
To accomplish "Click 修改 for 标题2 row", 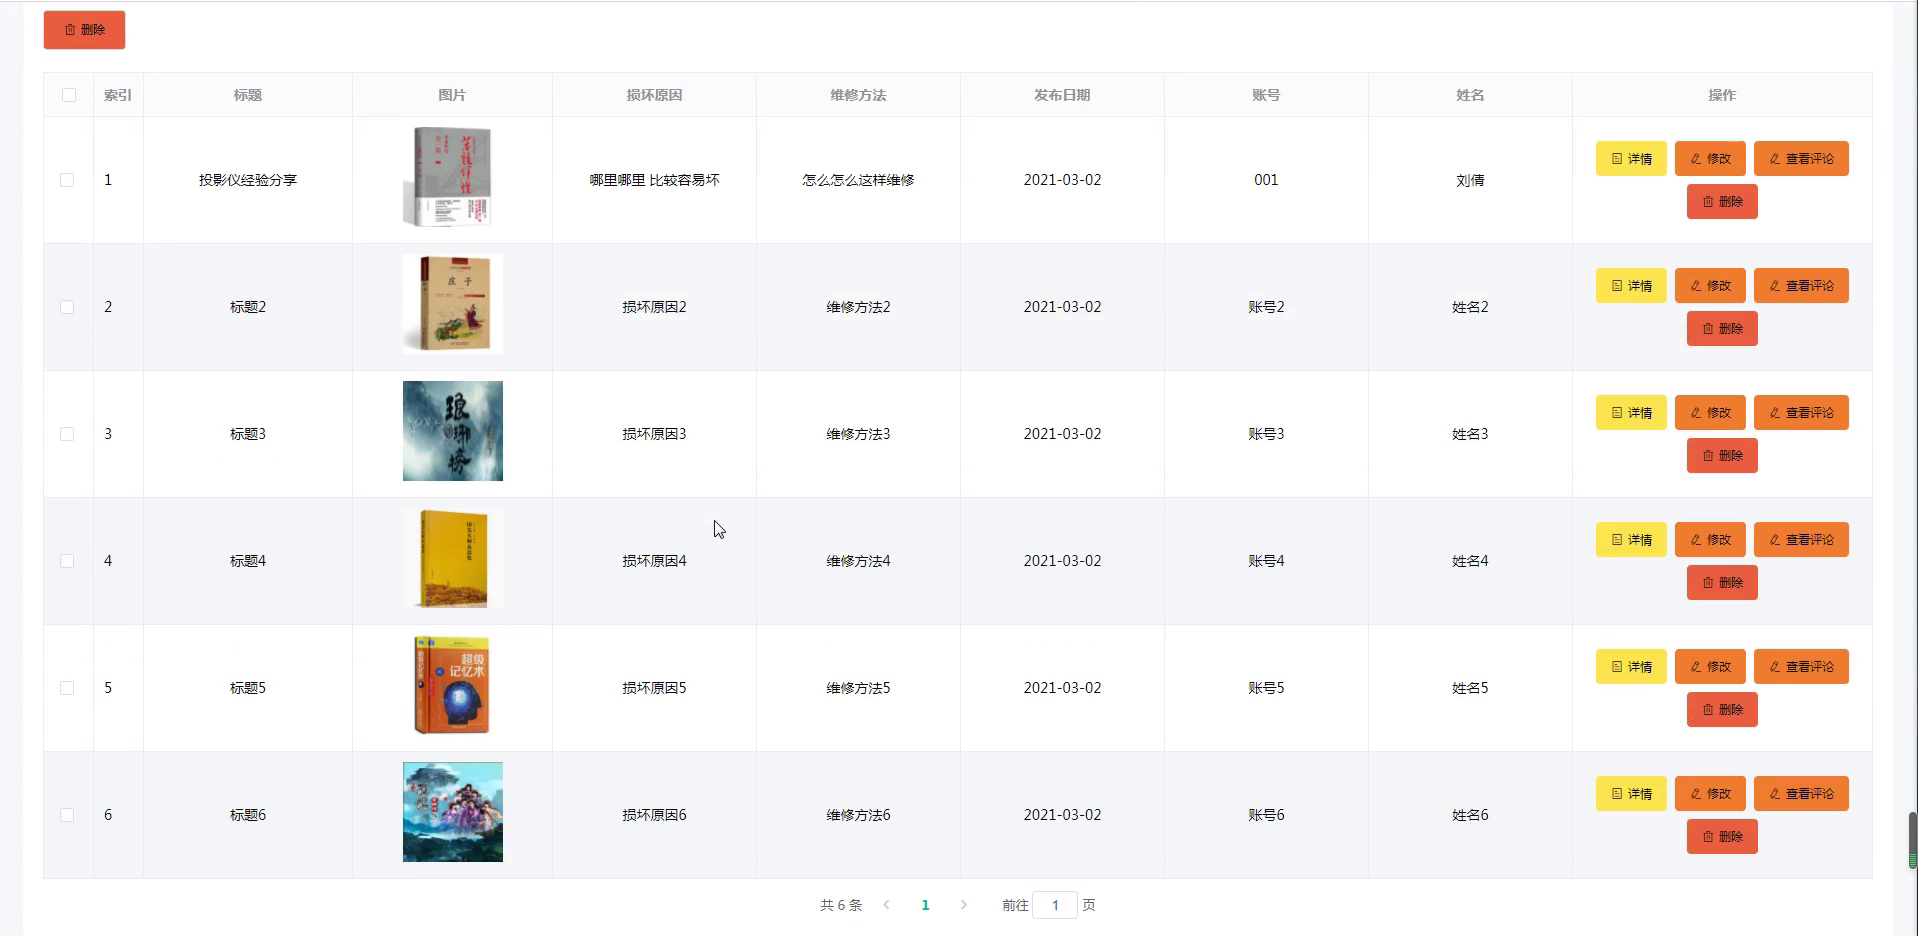I will (x=1710, y=286).
